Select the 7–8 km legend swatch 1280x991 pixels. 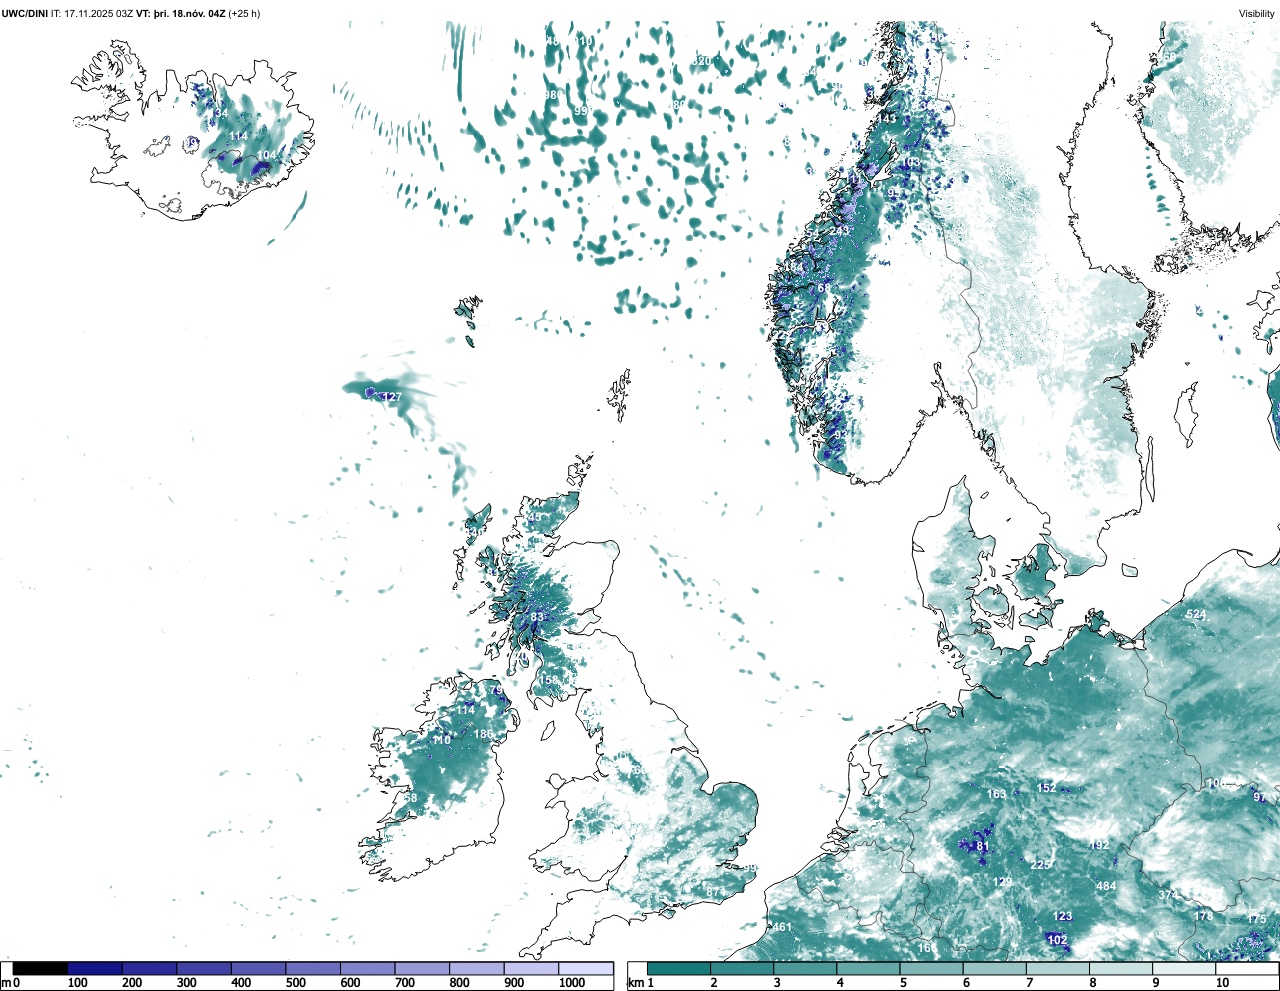coord(1058,968)
